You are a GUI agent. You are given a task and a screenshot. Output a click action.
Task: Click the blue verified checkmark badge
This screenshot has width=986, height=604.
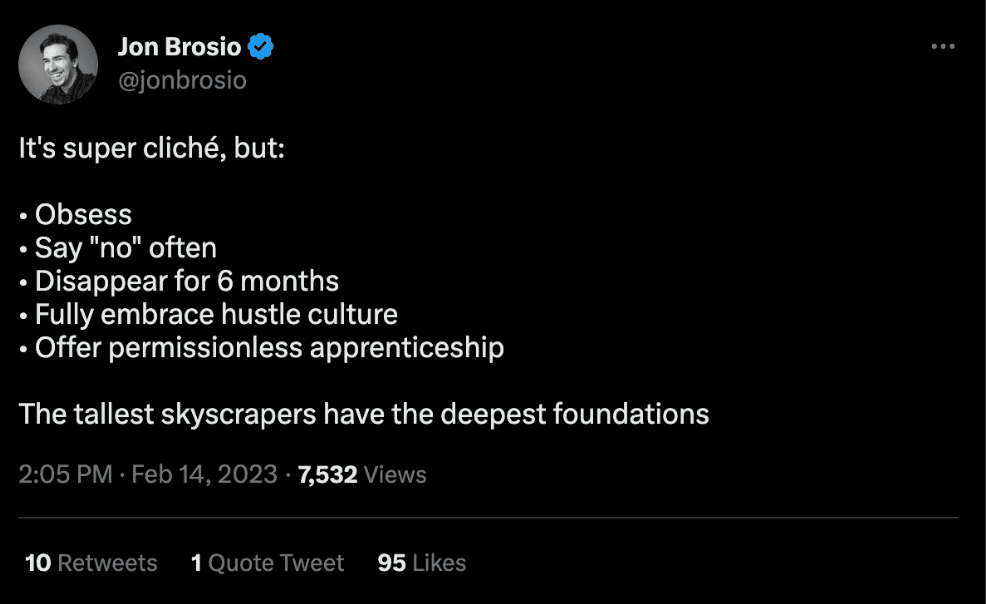262,46
